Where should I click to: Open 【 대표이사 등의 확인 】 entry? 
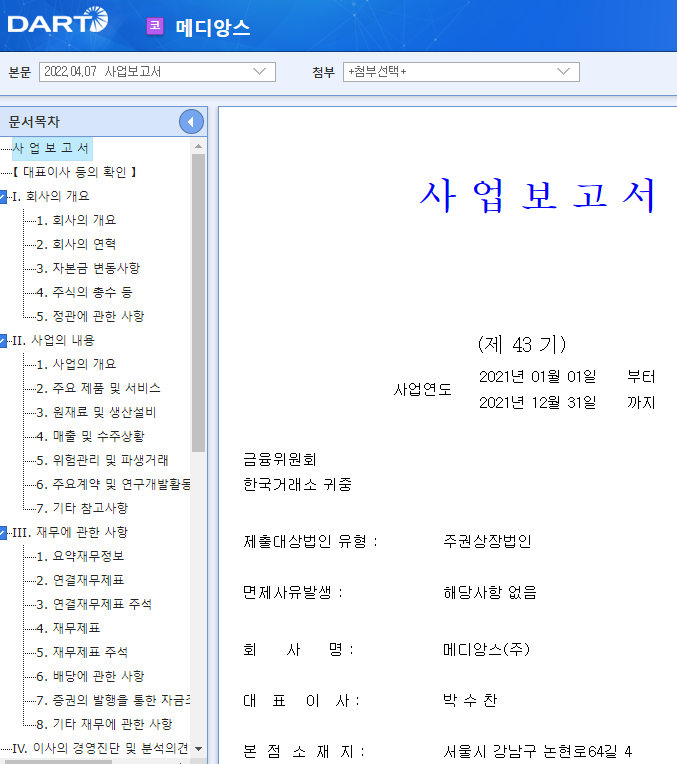point(75,172)
